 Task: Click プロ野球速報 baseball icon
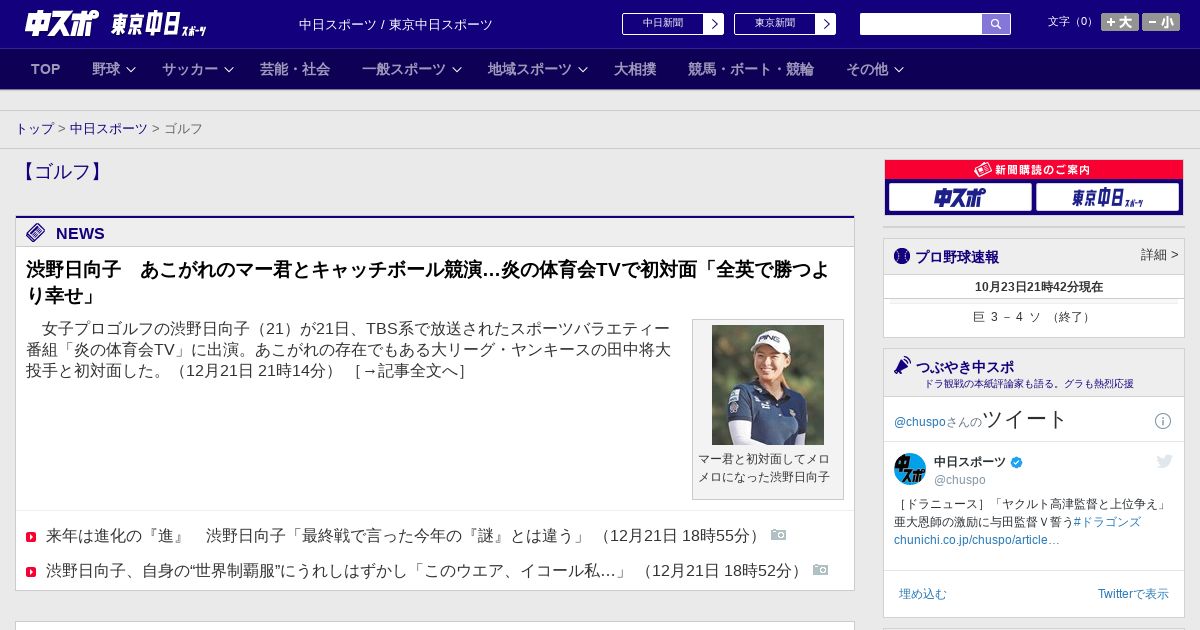click(x=902, y=256)
